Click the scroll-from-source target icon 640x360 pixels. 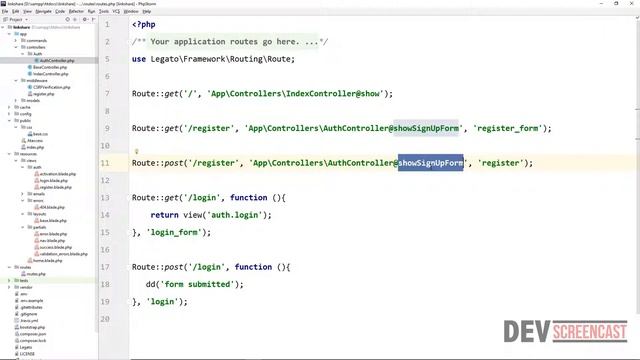pyautogui.click(x=67, y=19)
